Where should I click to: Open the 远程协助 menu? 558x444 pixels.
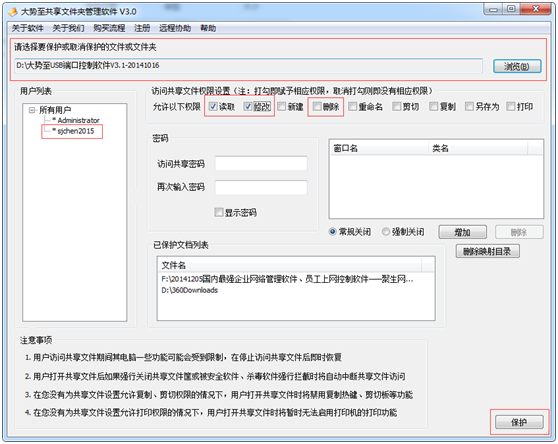[175, 28]
